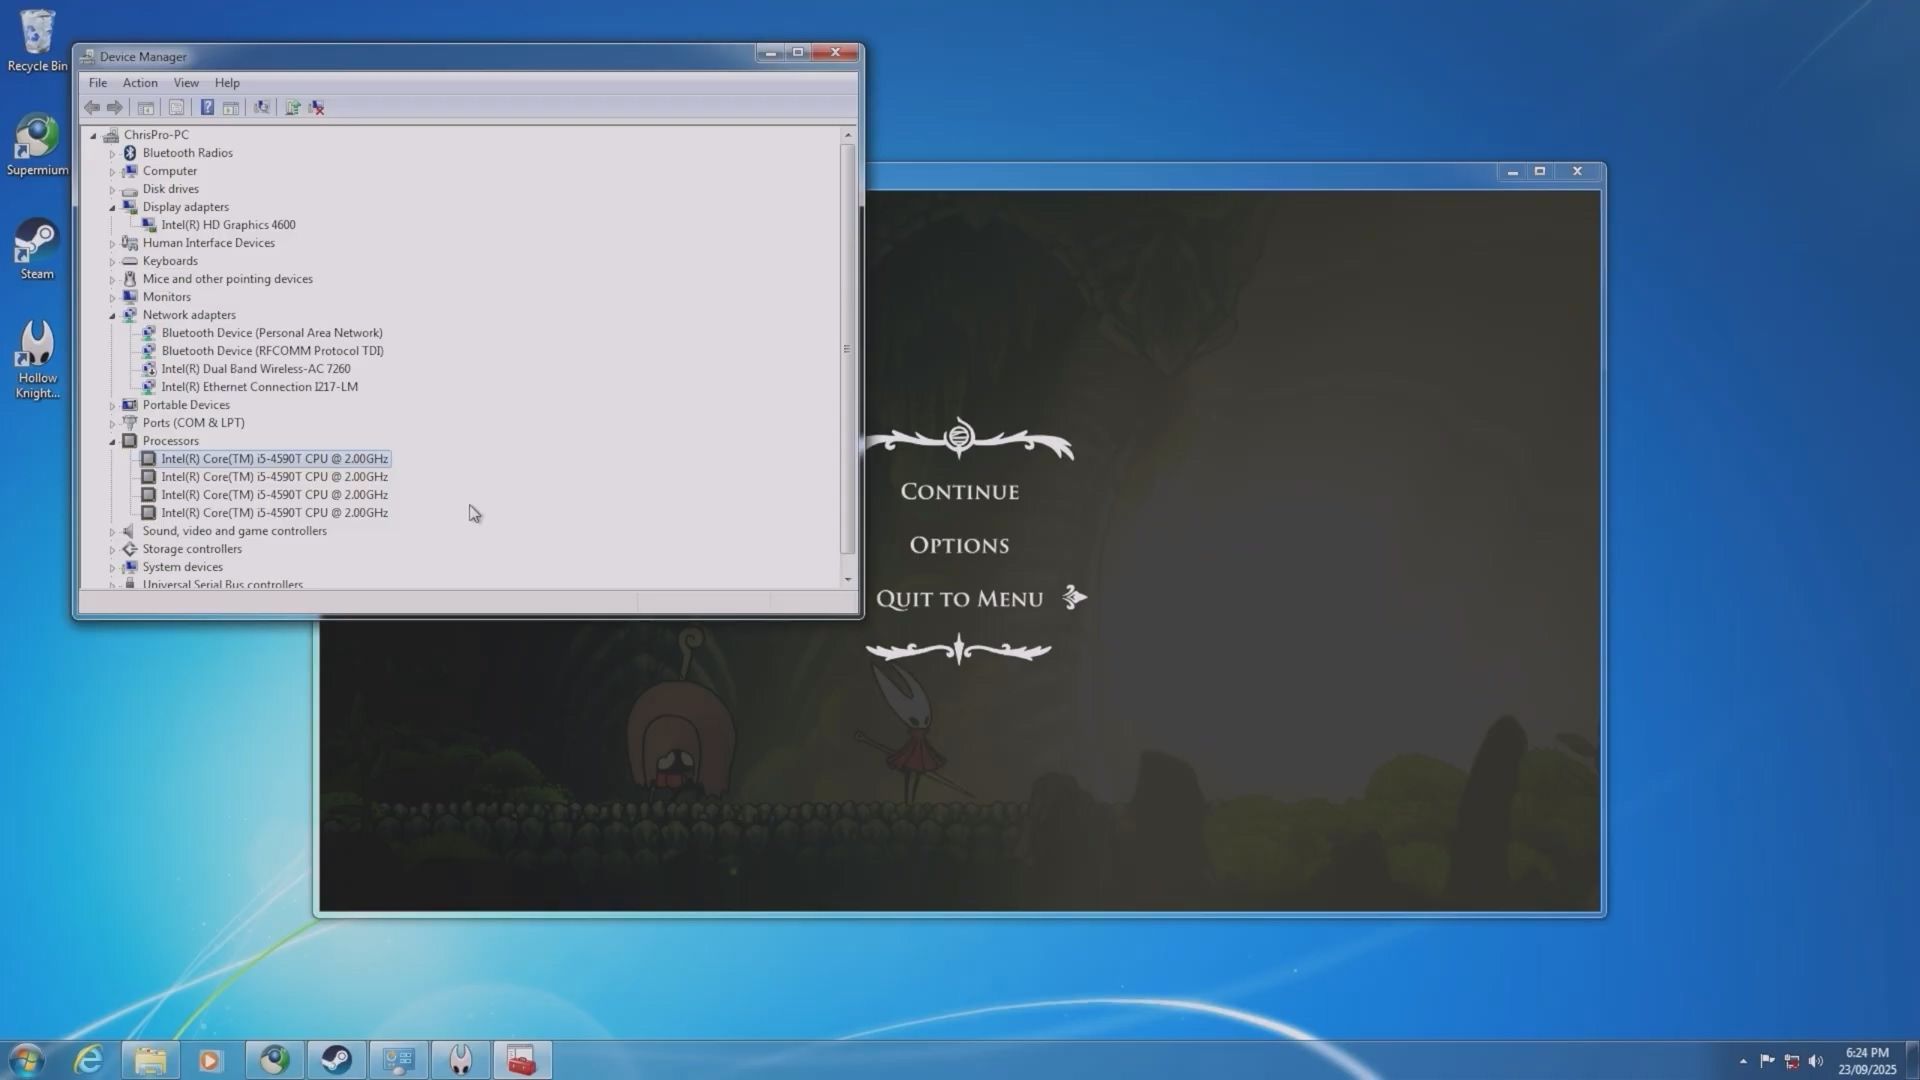Image resolution: width=1920 pixels, height=1080 pixels.
Task: Select the Ports (COM & LPT) label
Action: tap(193, 423)
